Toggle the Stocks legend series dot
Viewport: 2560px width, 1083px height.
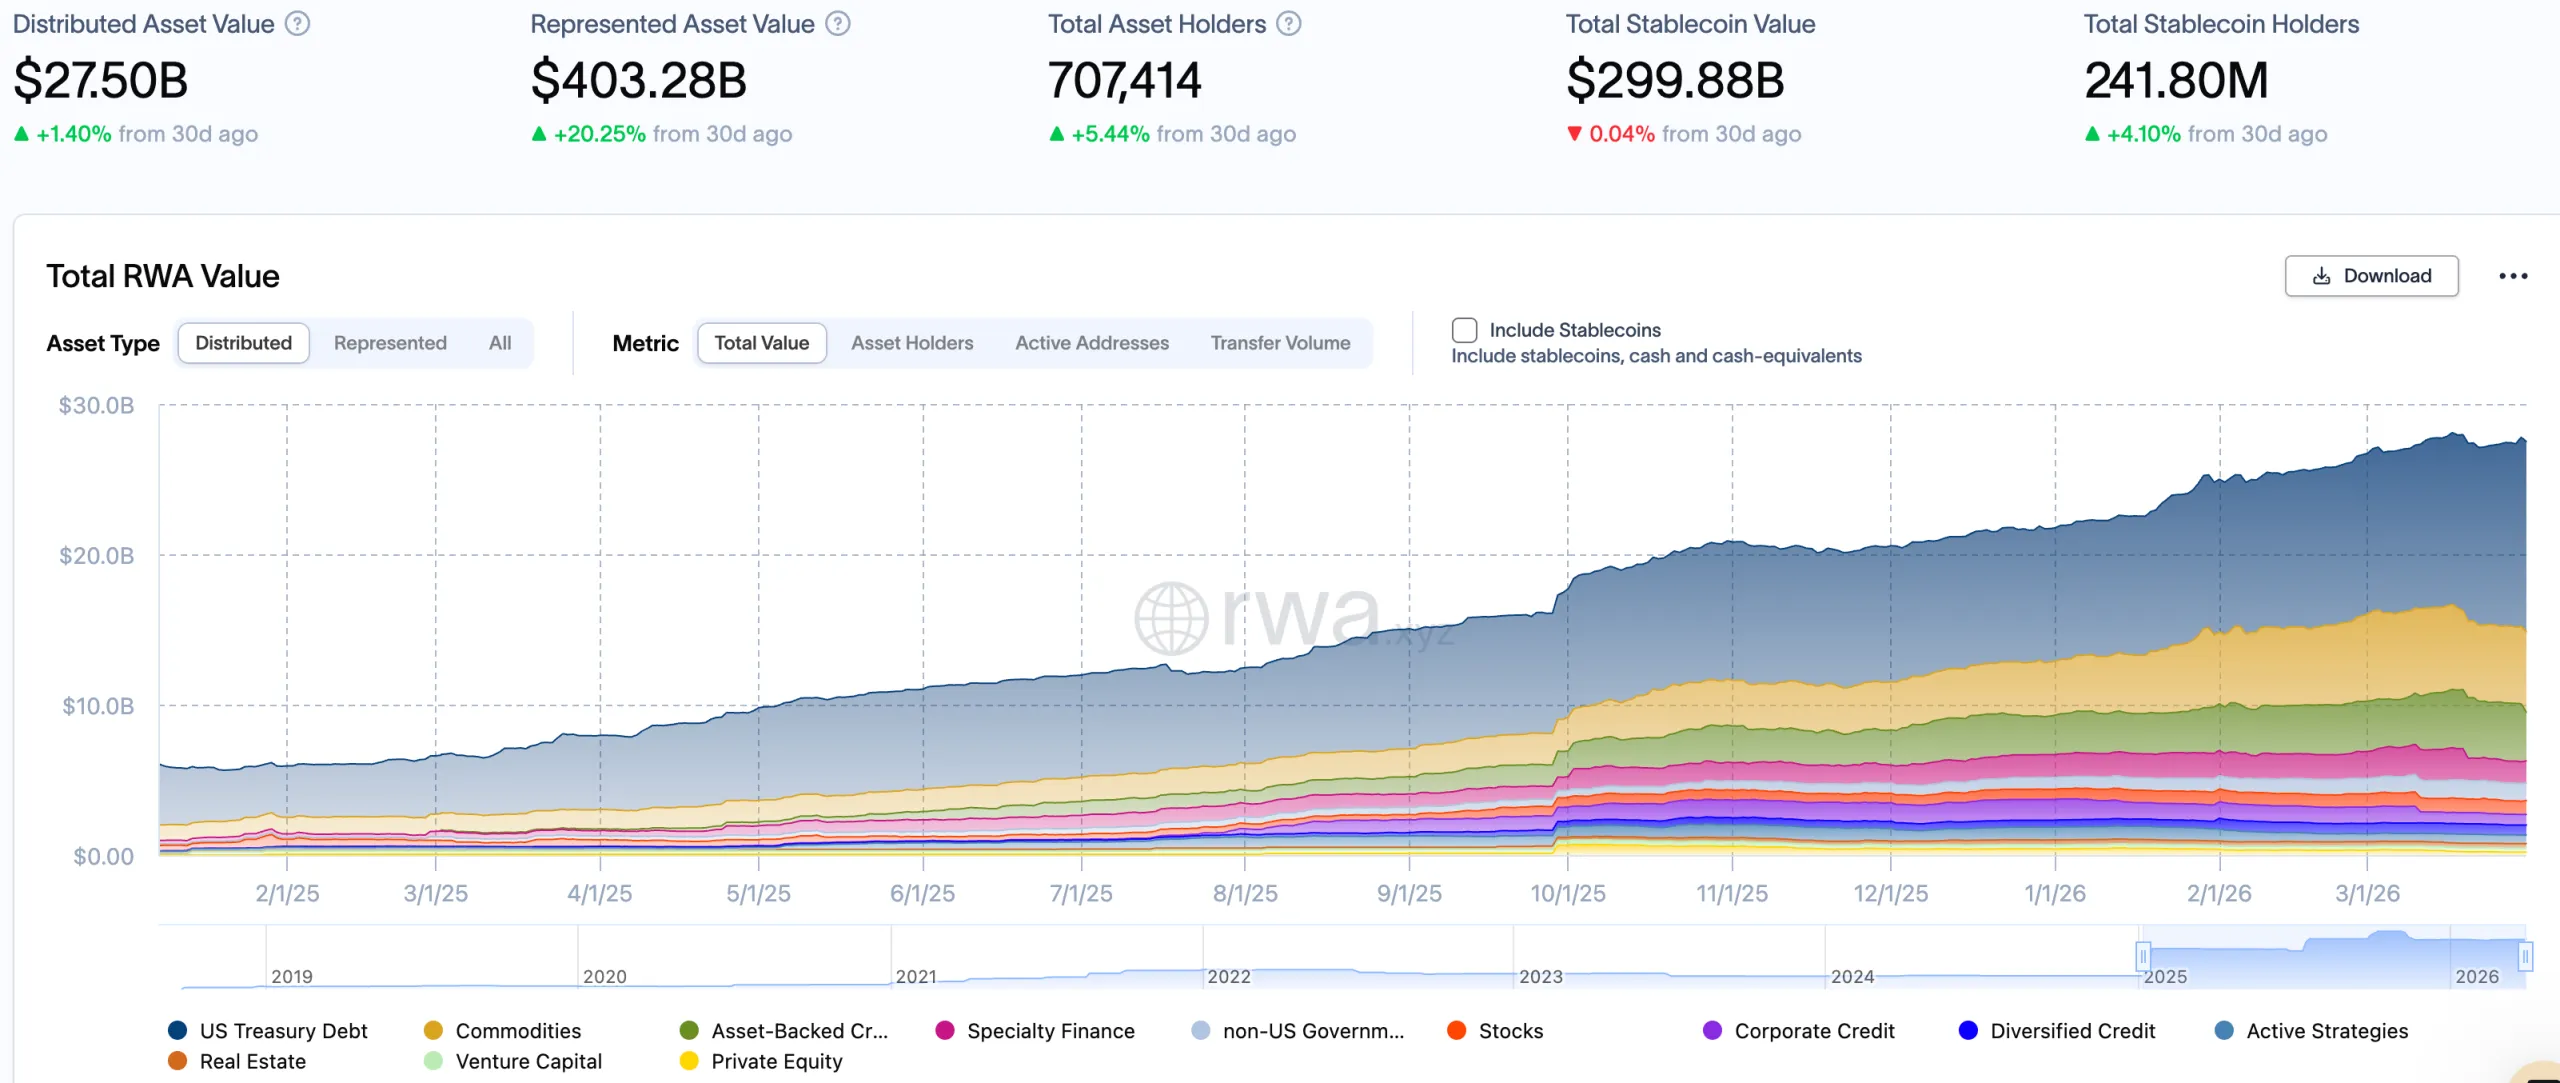tap(1456, 1030)
